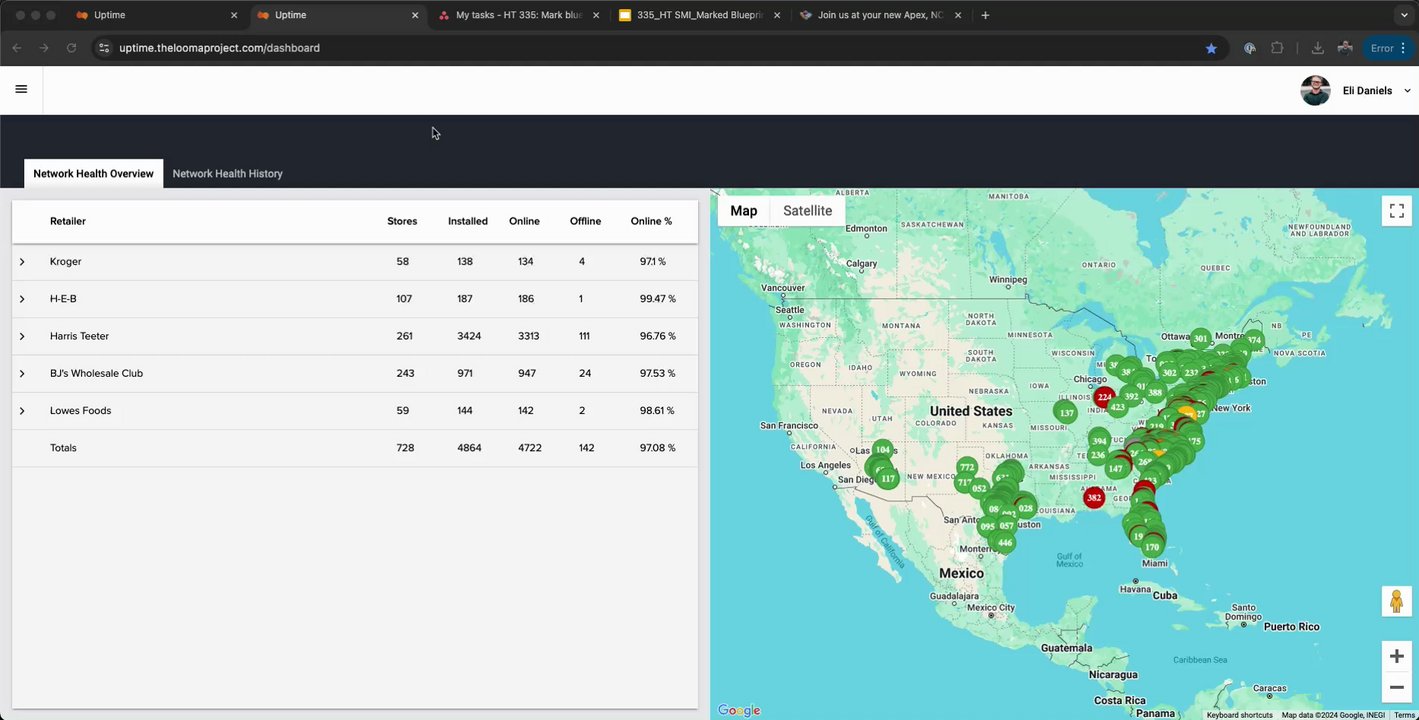1419x720 pixels.
Task: Open map Keyboard shortcuts link
Action: point(1239,715)
